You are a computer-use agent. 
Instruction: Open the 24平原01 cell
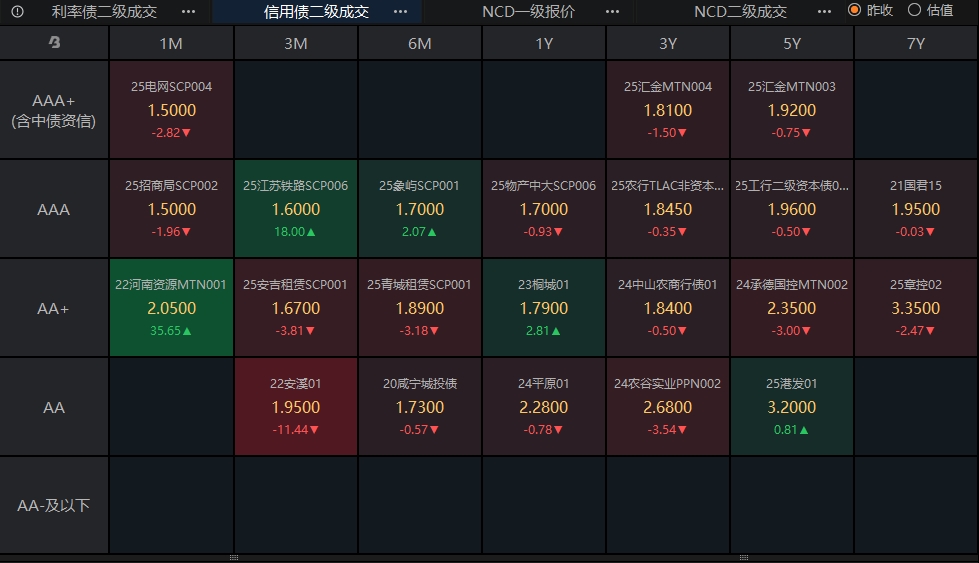[x=544, y=406]
